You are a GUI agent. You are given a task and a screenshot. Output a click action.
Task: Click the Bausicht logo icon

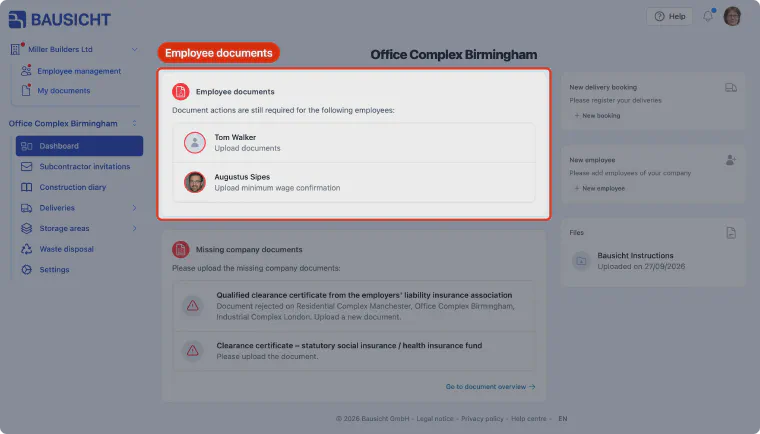17,19
